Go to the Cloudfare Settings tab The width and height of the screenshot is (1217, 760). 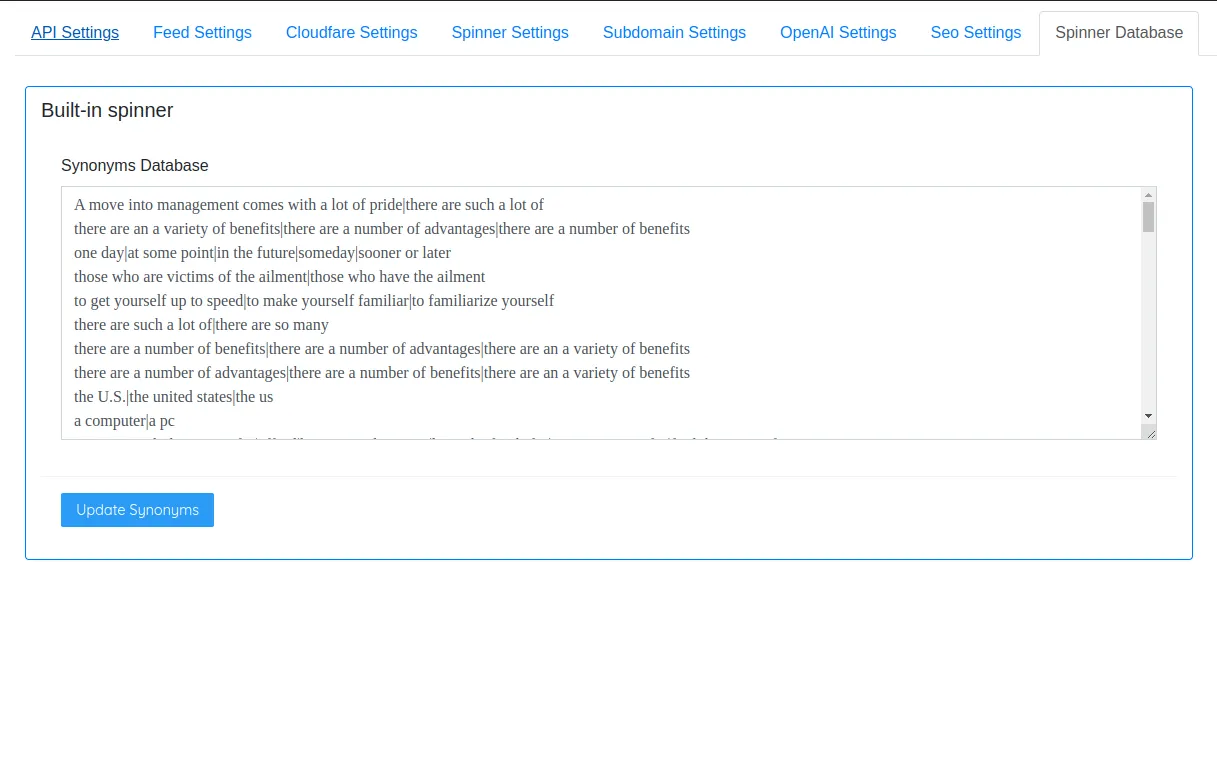point(351,32)
